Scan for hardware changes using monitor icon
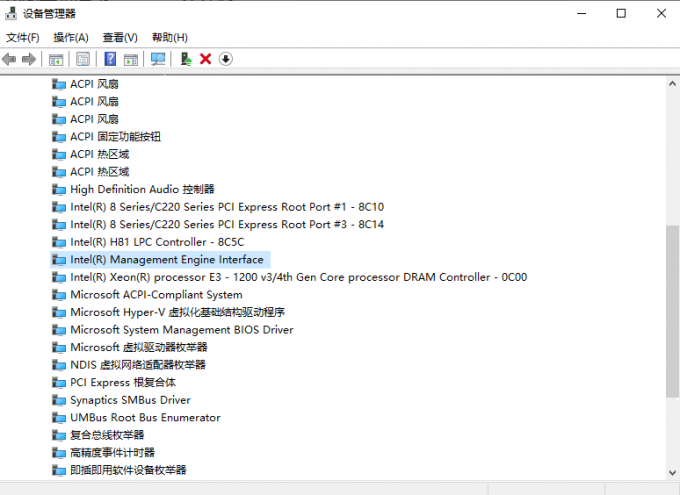680x495 pixels. pos(158,59)
